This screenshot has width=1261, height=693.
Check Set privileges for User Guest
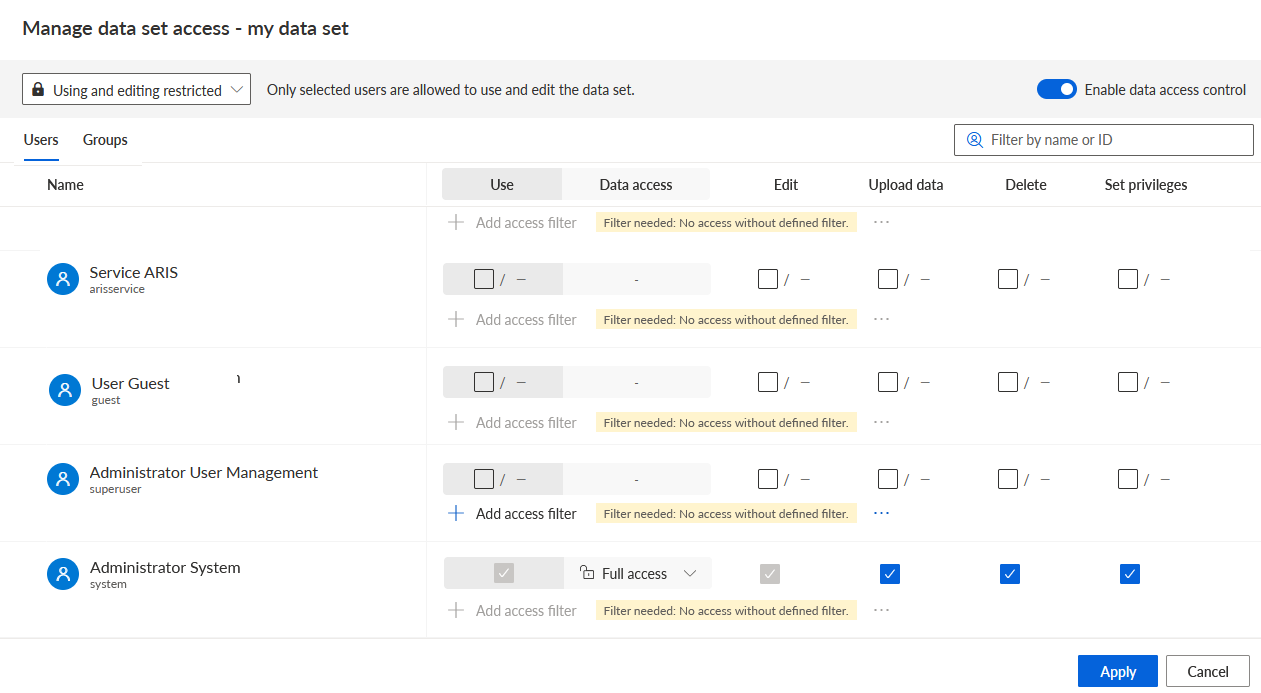[1128, 382]
